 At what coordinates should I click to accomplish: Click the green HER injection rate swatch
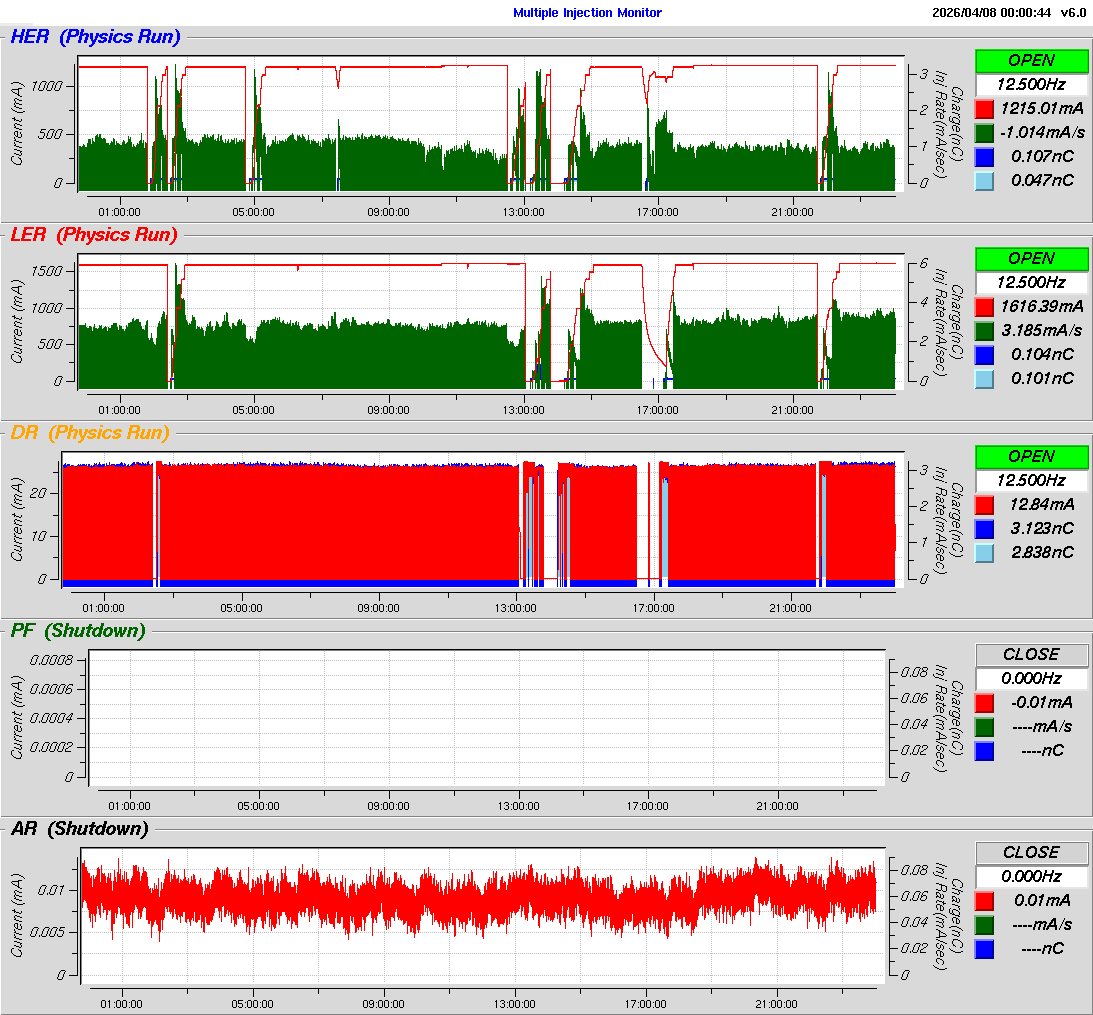point(984,132)
